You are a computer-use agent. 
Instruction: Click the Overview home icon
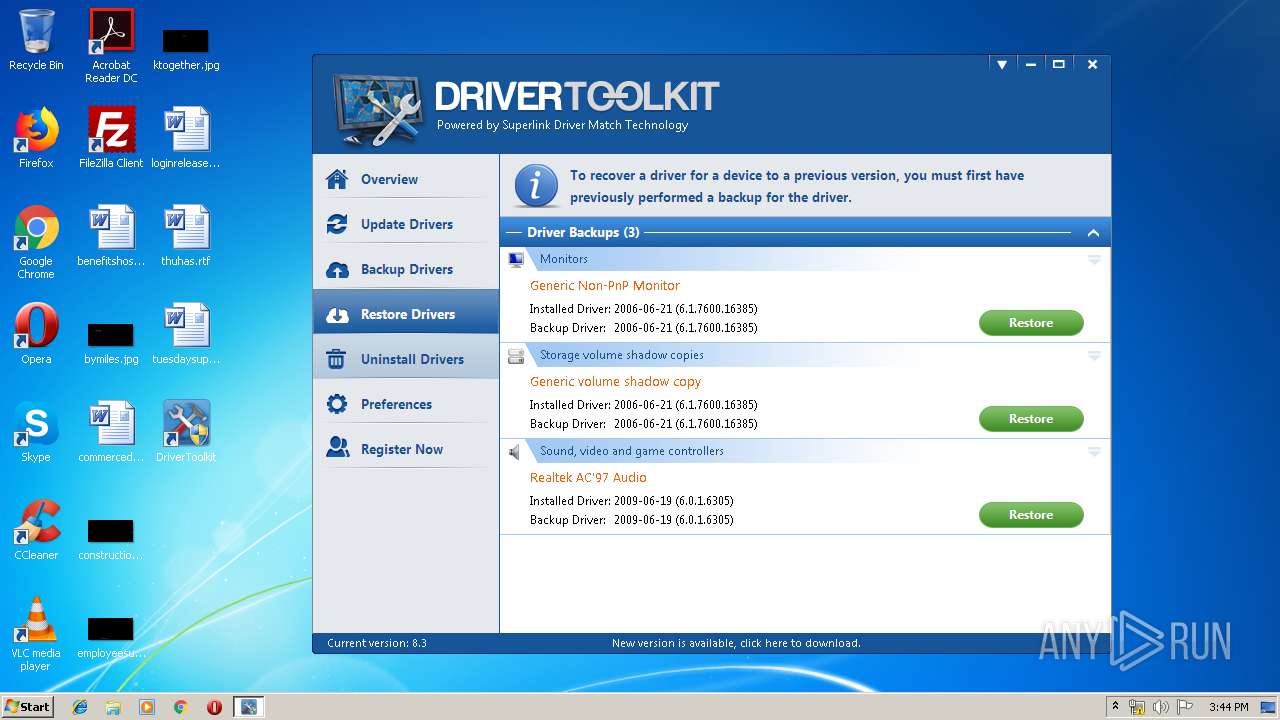[337, 179]
